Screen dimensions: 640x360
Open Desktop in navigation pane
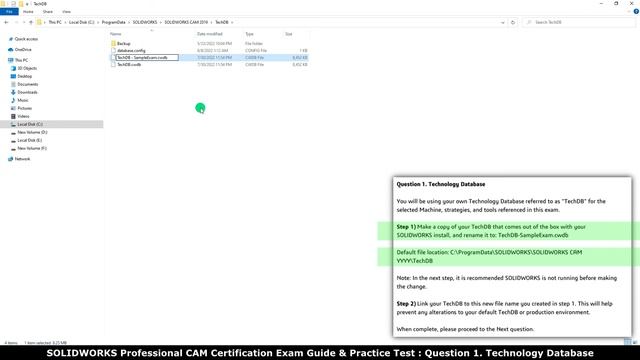pyautogui.click(x=24, y=76)
